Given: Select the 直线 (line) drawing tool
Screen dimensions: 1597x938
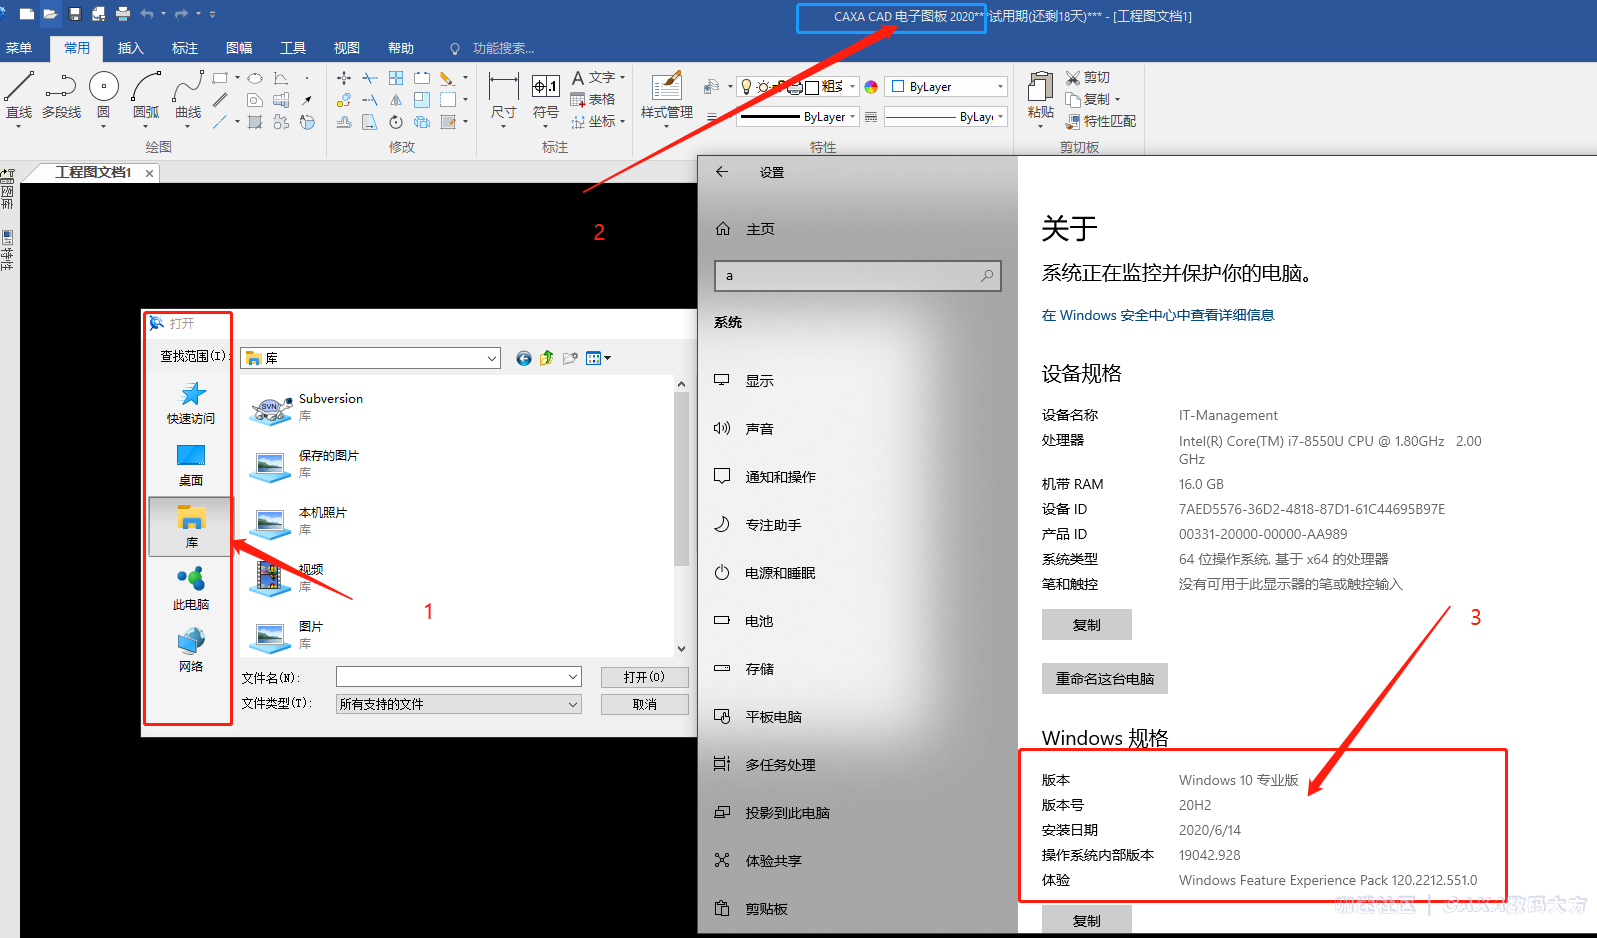Looking at the screenshot, I should 19,95.
